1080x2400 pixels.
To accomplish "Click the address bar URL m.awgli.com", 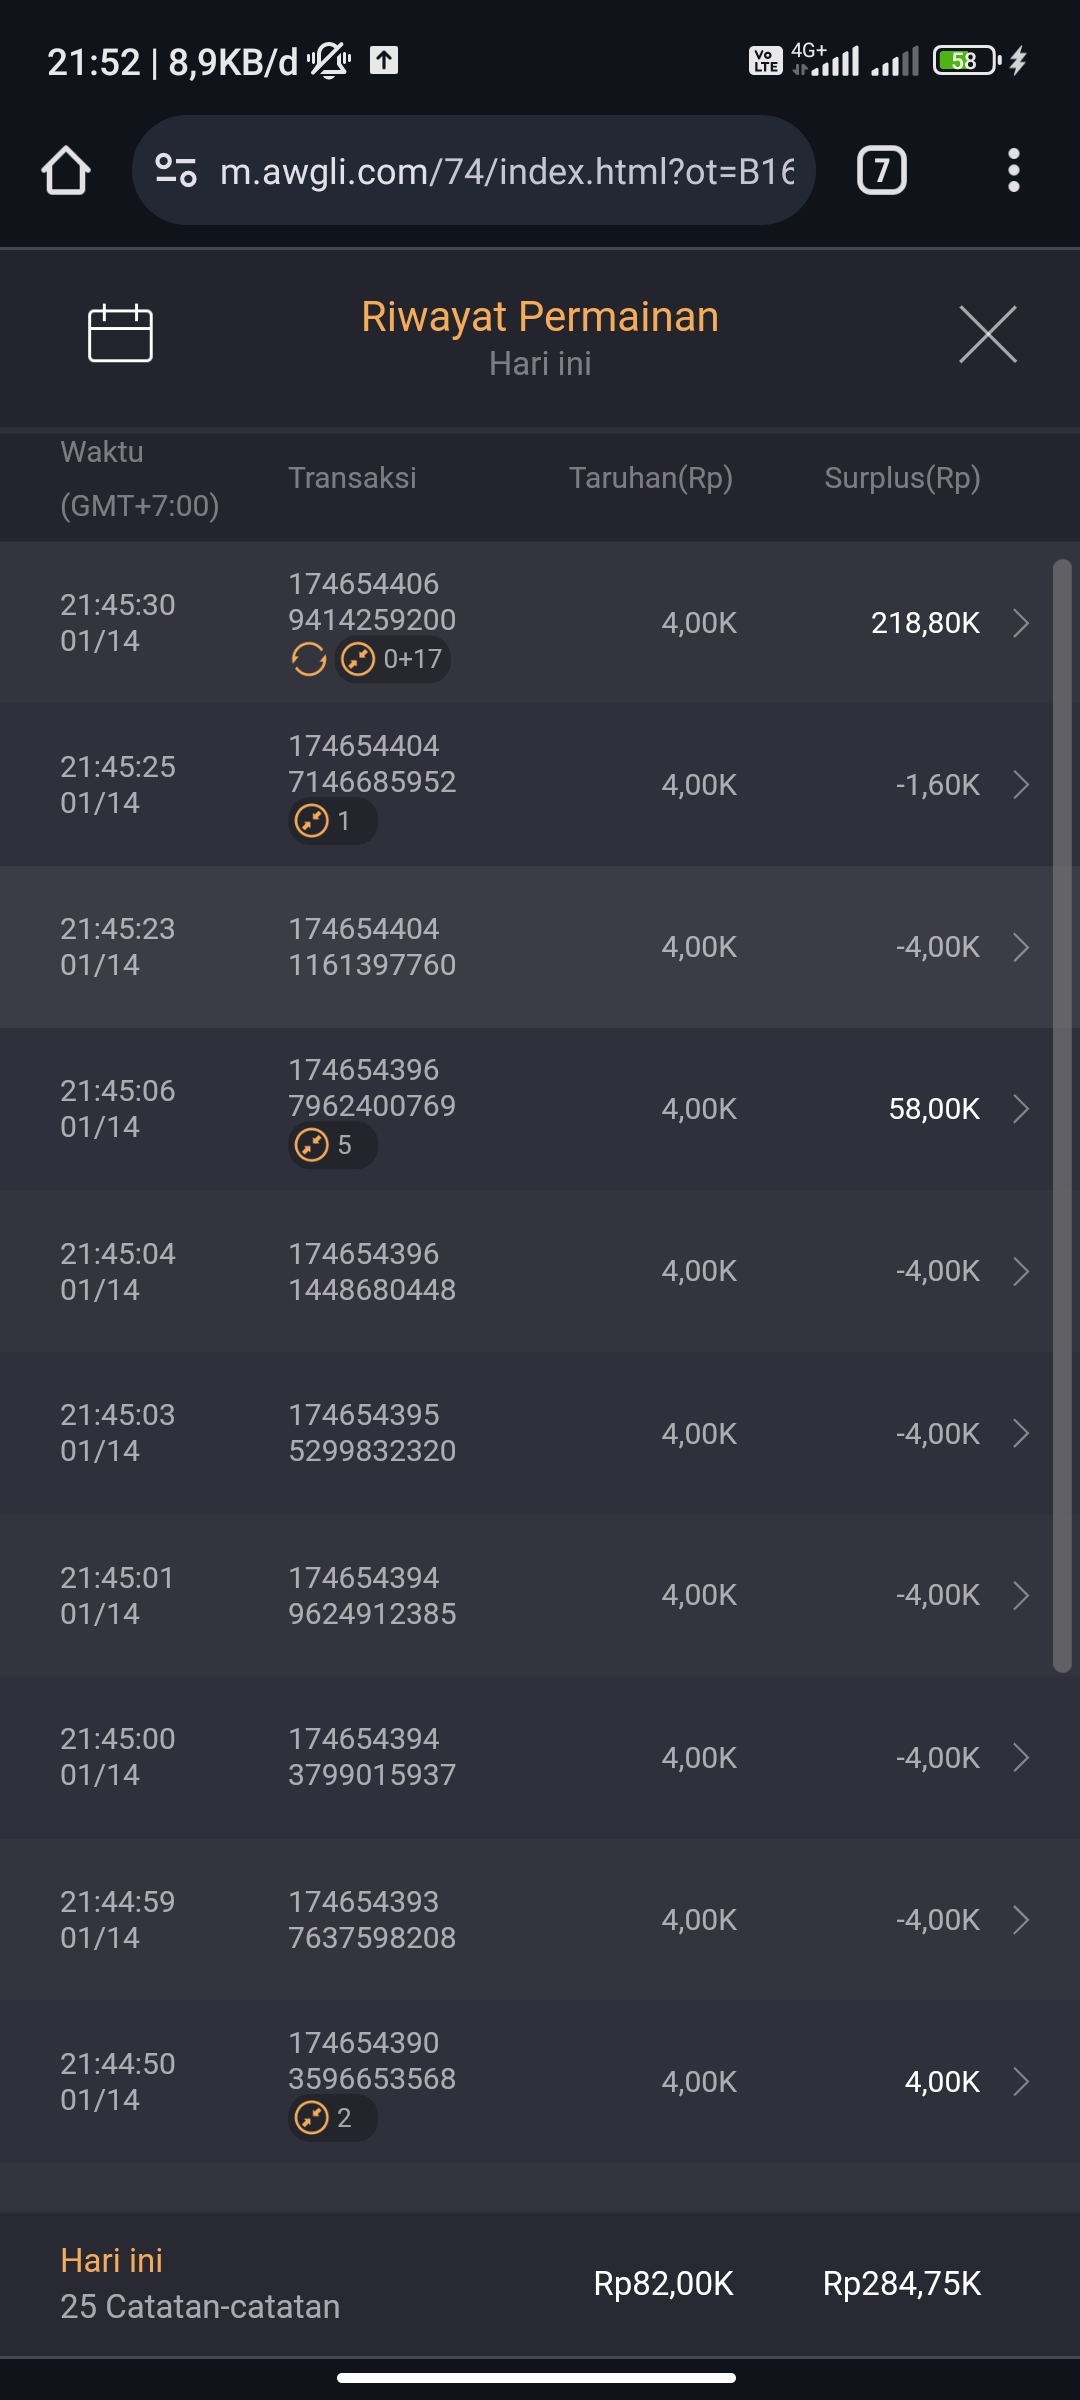I will click(506, 172).
